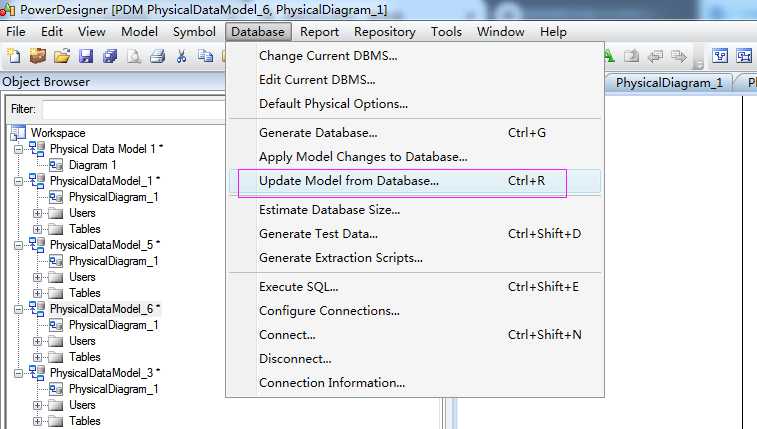Viewport: 757px width, 429px height.
Task: Expand Users under PhysicalDataModel_3
Action: [38, 405]
